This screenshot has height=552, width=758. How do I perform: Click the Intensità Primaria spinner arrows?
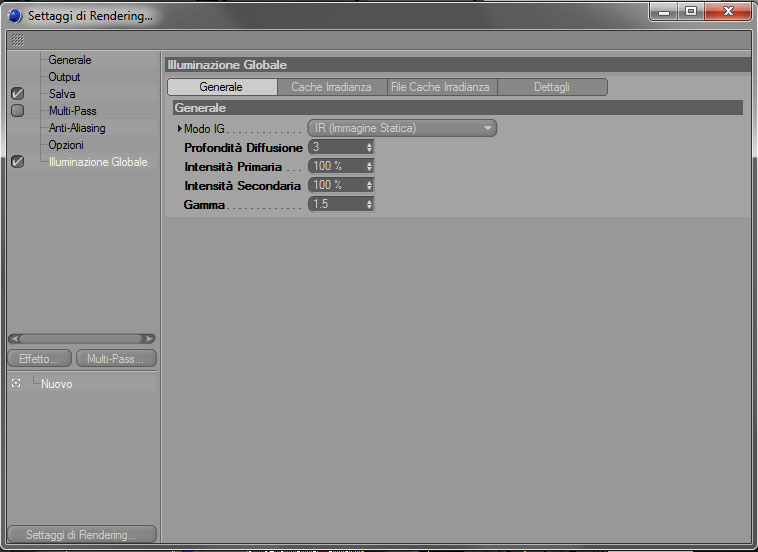tap(369, 166)
